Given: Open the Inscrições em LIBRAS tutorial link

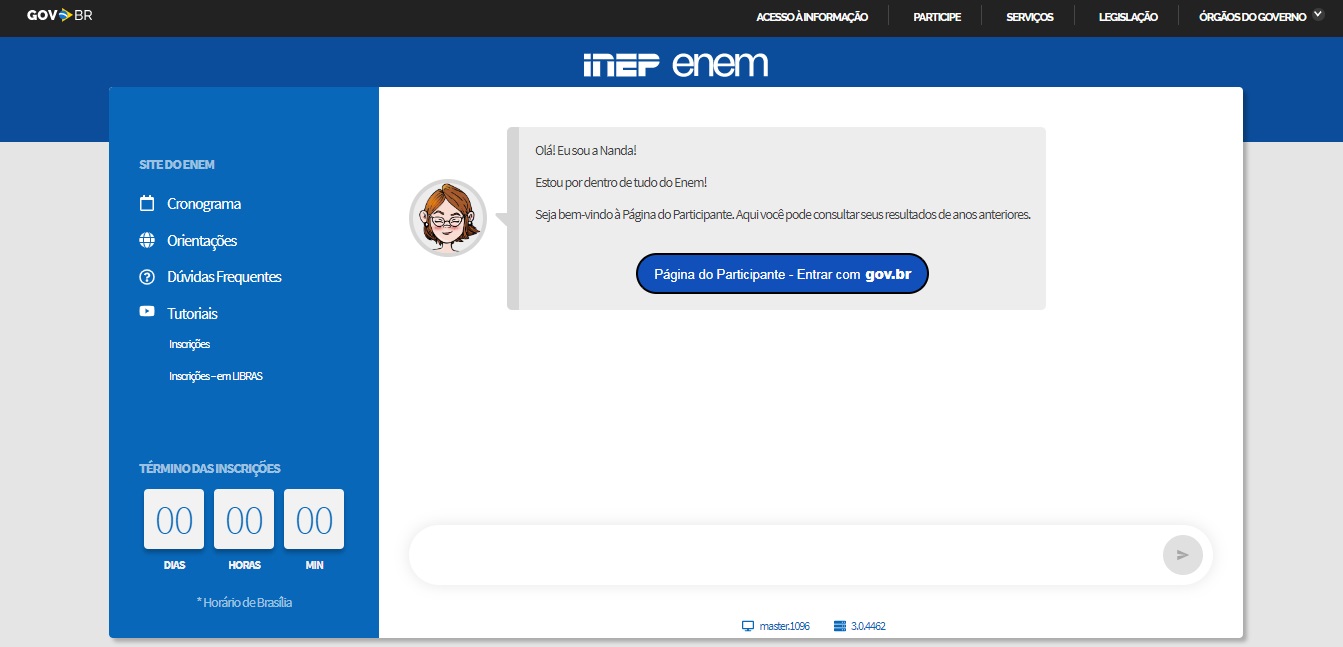Looking at the screenshot, I should 216,377.
